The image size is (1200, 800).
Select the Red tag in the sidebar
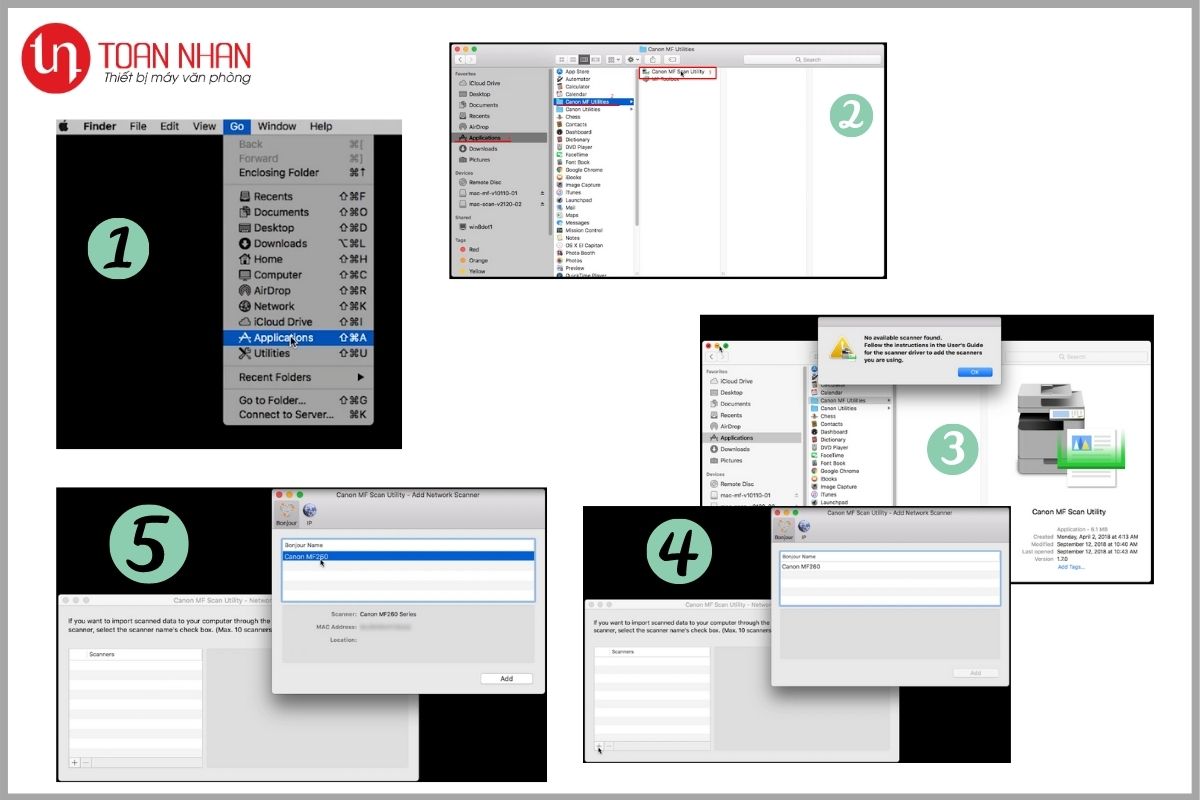click(467, 249)
